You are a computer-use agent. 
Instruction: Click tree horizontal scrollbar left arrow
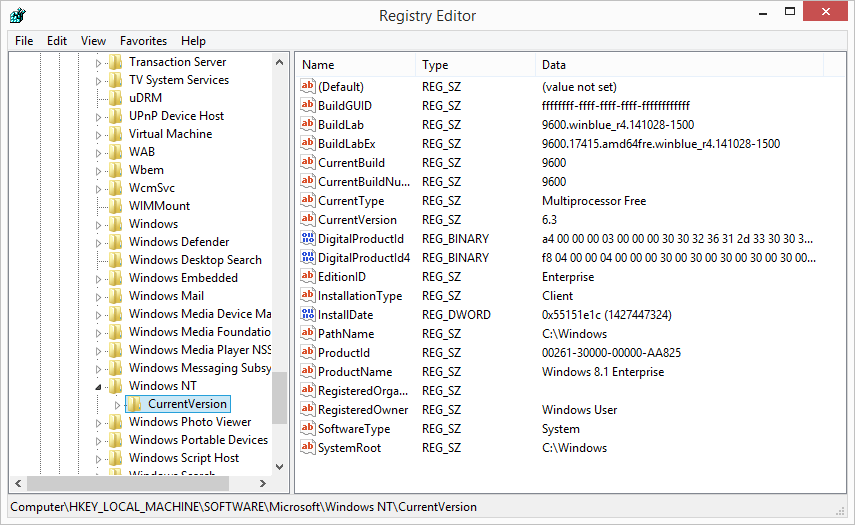[x=18, y=483]
